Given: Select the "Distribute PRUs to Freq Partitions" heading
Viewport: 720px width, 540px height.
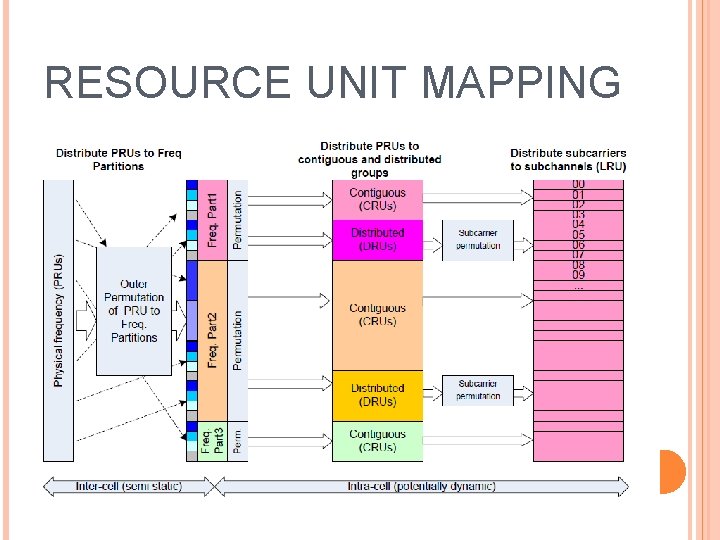Looking at the screenshot, I should click(118, 159).
